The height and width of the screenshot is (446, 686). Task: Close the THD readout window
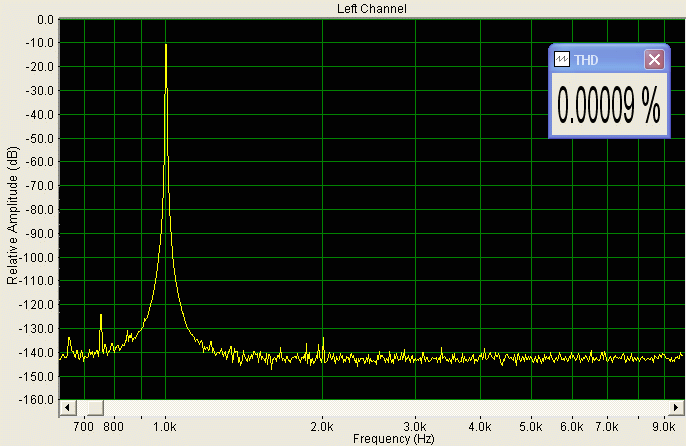(654, 60)
